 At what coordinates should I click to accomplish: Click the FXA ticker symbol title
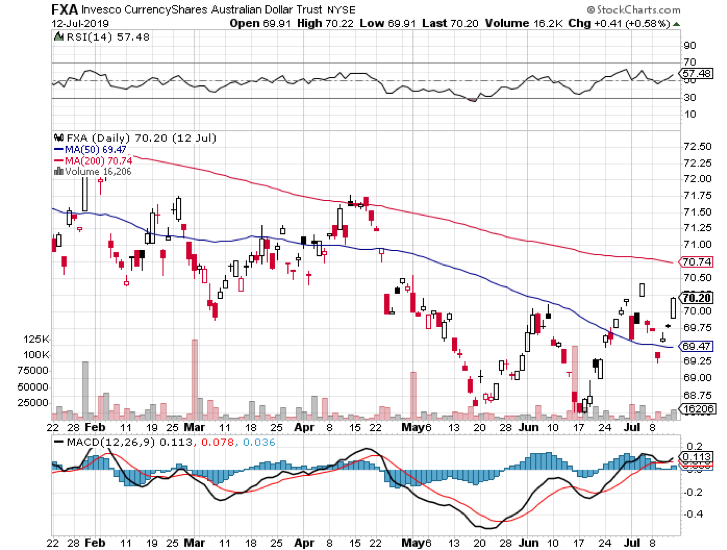point(64,9)
